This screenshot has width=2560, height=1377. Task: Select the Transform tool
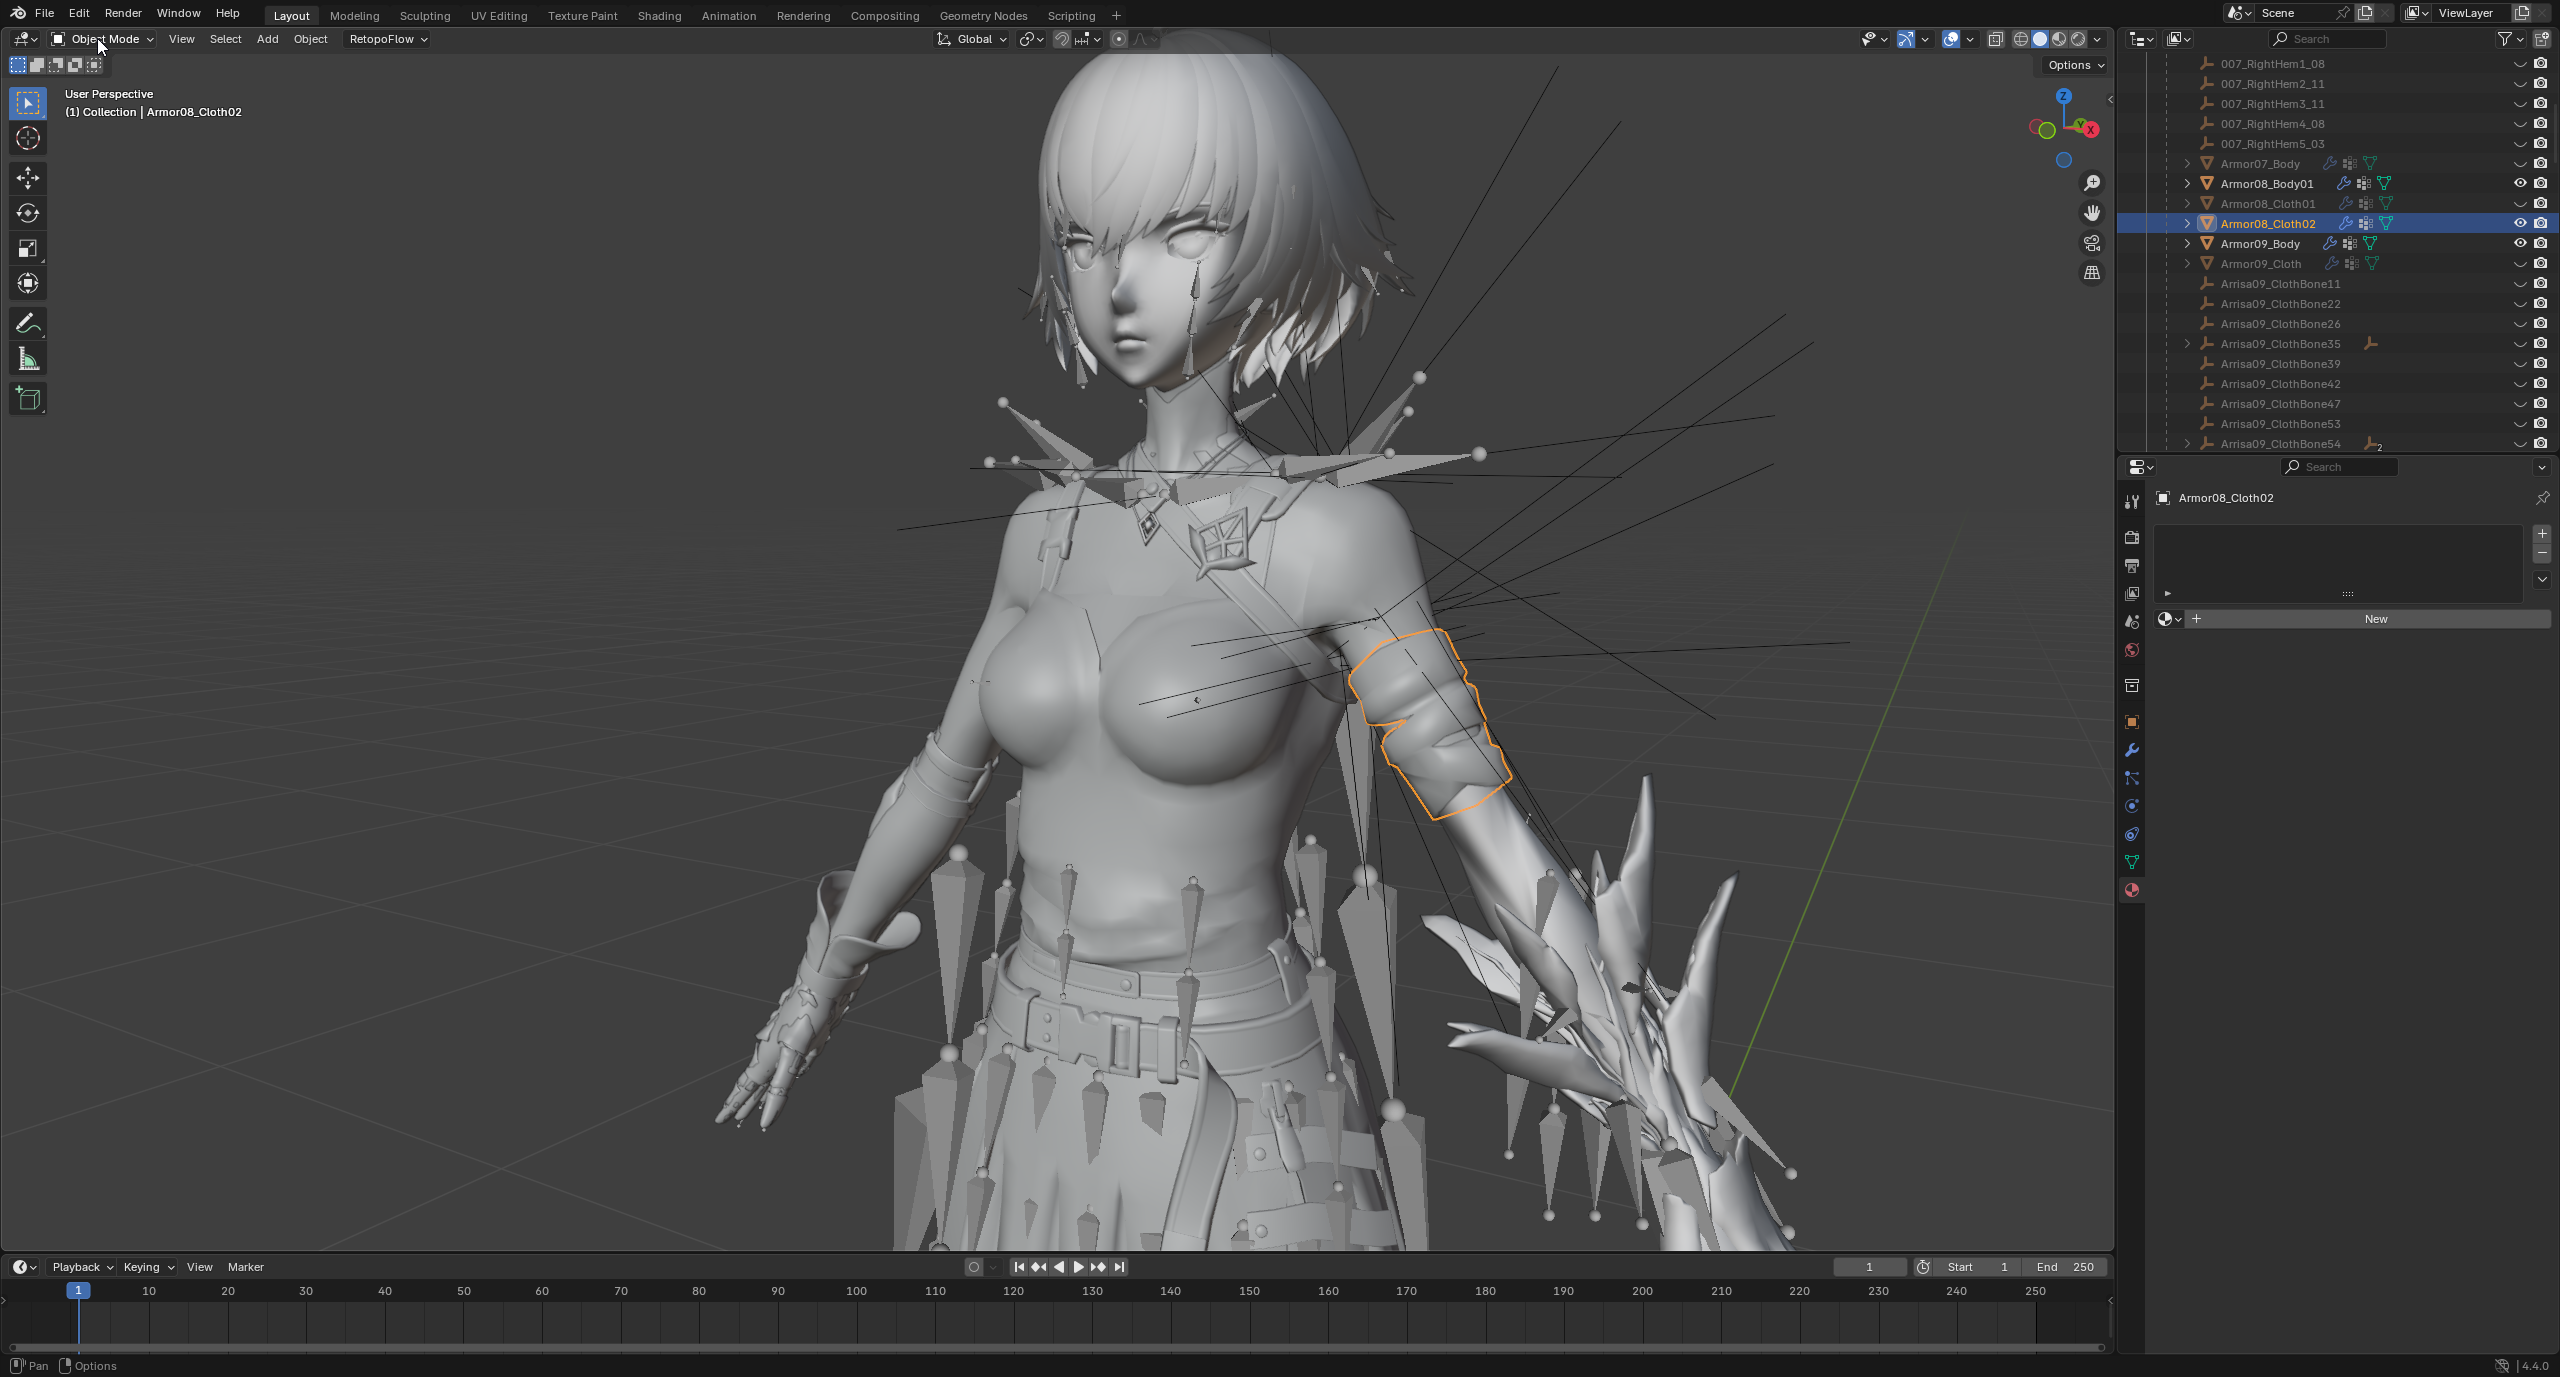[x=28, y=283]
